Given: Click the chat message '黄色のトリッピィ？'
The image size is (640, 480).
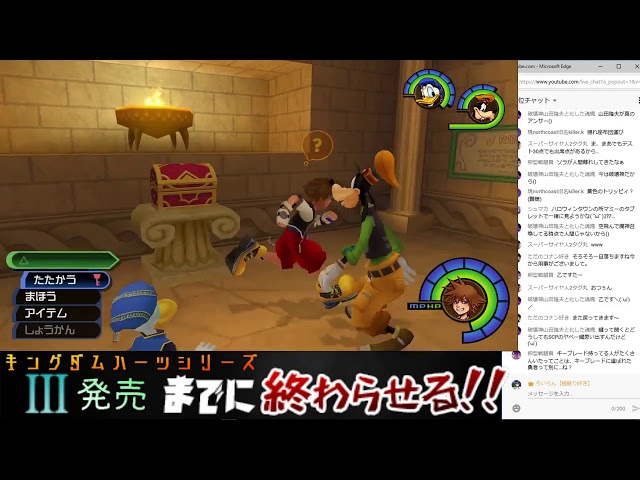Looking at the screenshot, I should click(611, 191).
